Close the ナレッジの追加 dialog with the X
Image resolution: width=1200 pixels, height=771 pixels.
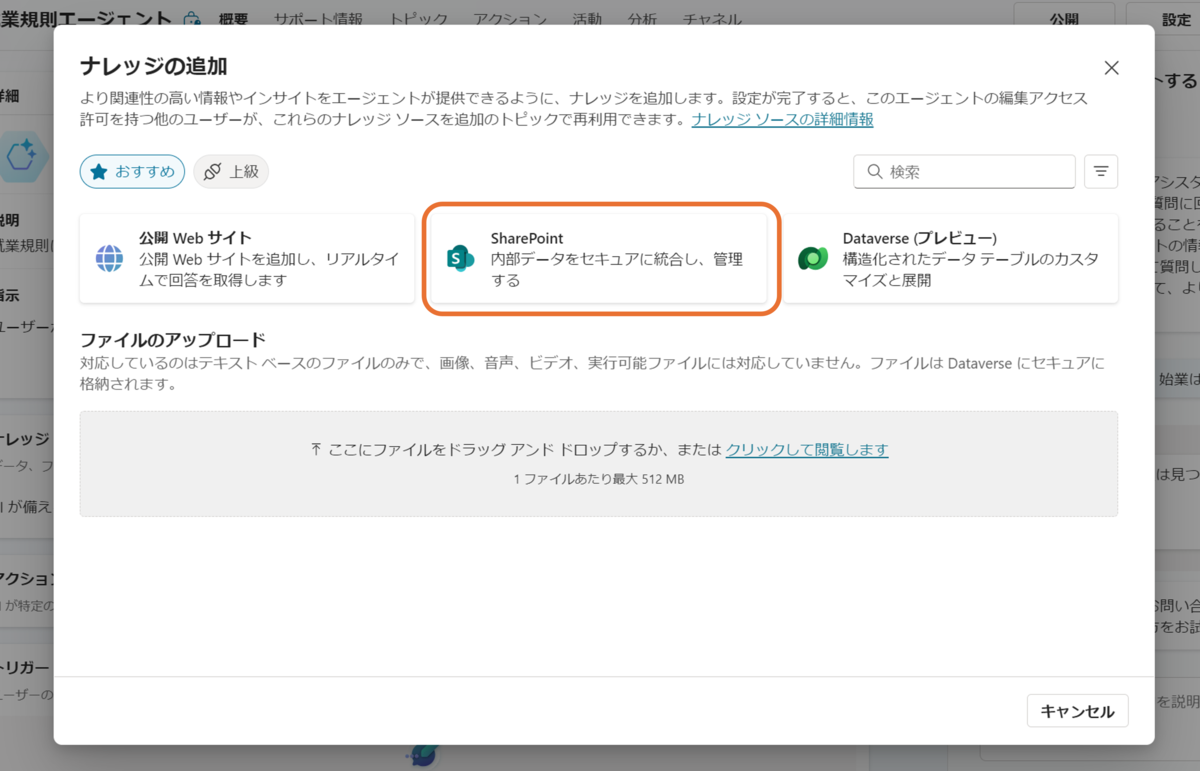(1111, 68)
